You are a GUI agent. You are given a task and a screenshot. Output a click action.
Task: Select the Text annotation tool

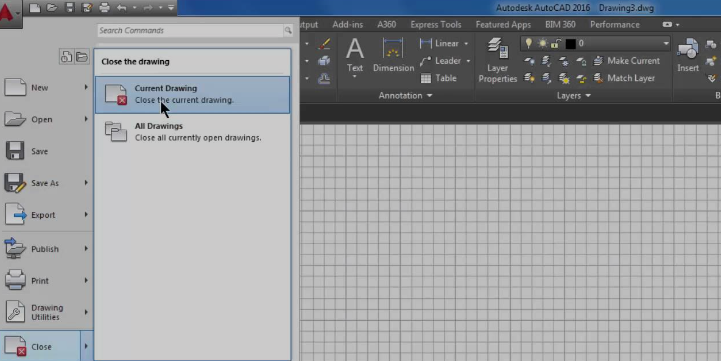355,57
